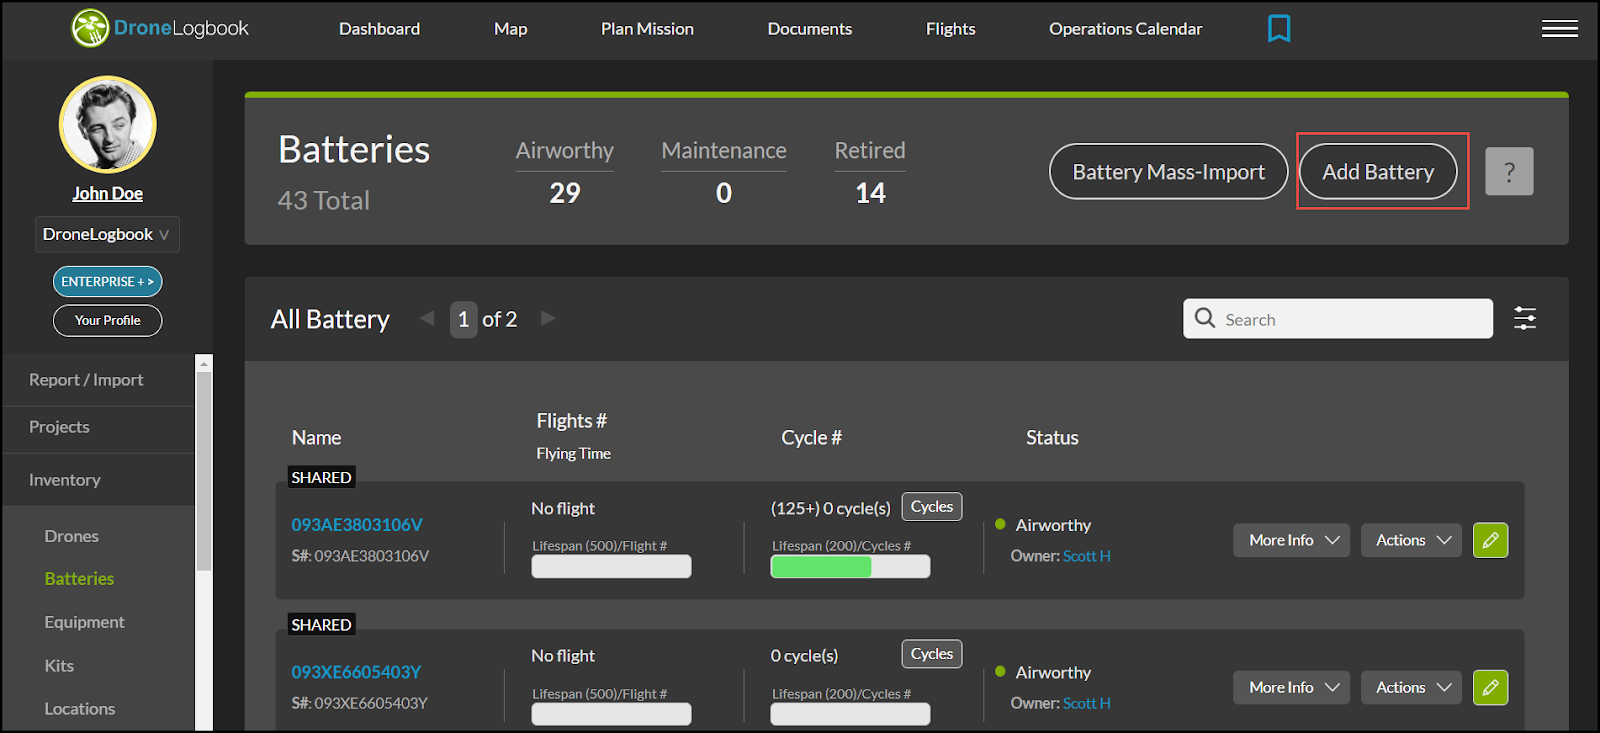Open the Map tab
Image resolution: width=1600 pixels, height=733 pixels.
(510, 29)
